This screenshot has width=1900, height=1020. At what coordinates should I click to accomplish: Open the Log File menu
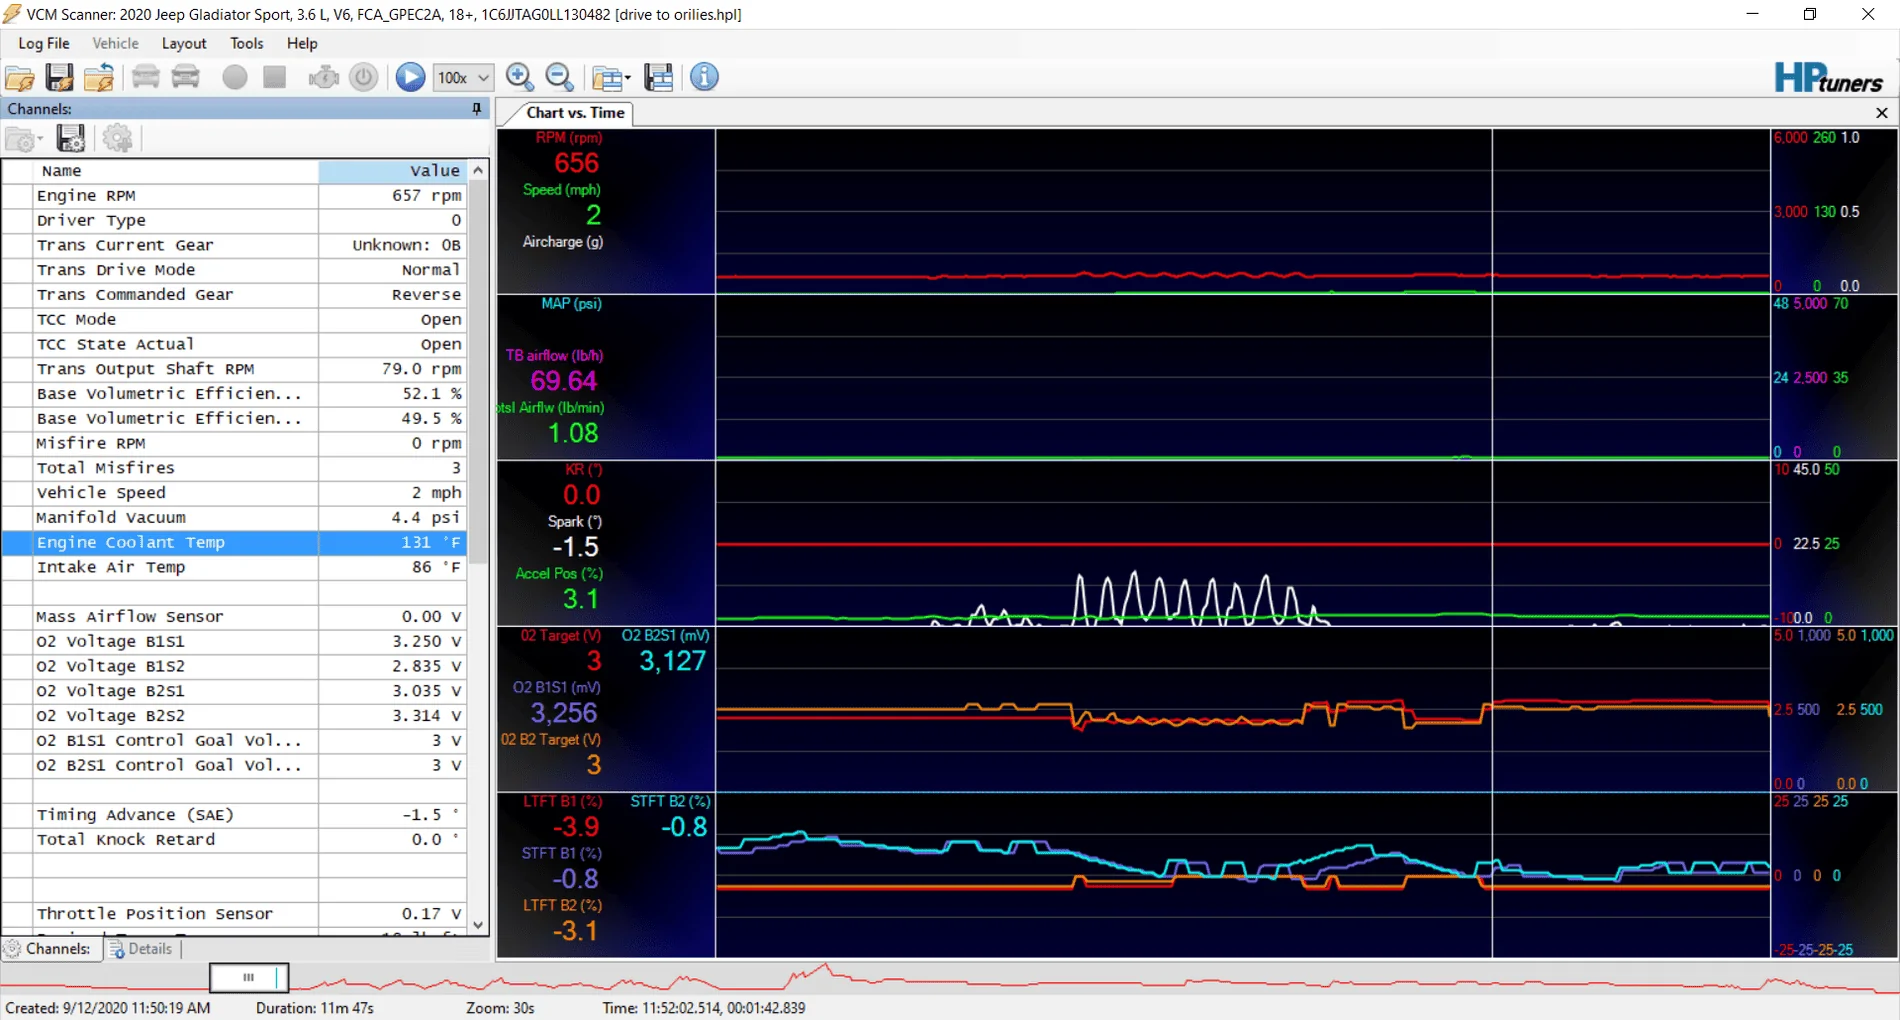[x=44, y=43]
